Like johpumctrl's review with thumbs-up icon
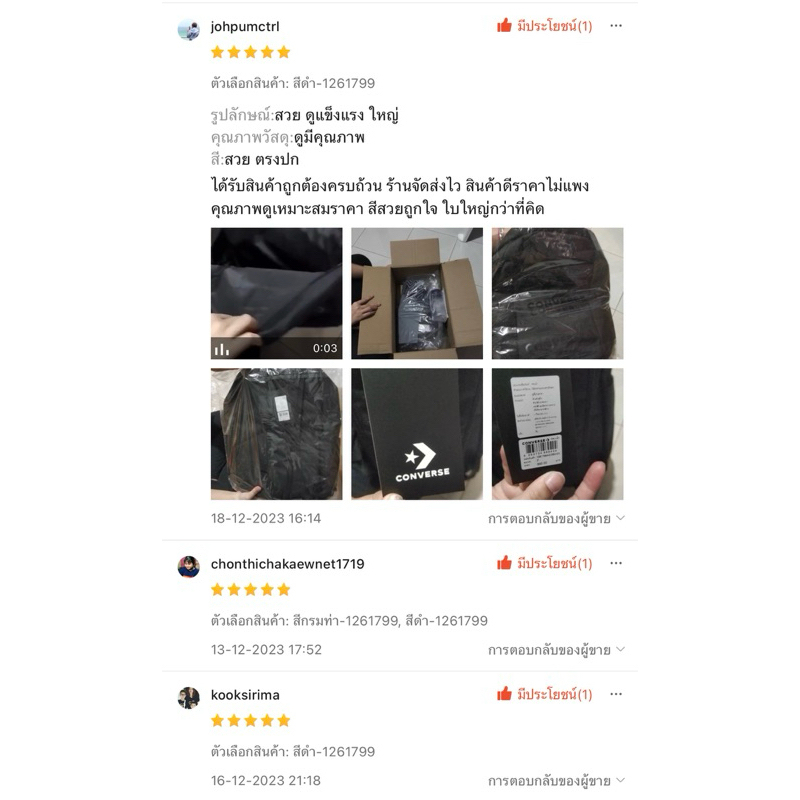 click(504, 26)
